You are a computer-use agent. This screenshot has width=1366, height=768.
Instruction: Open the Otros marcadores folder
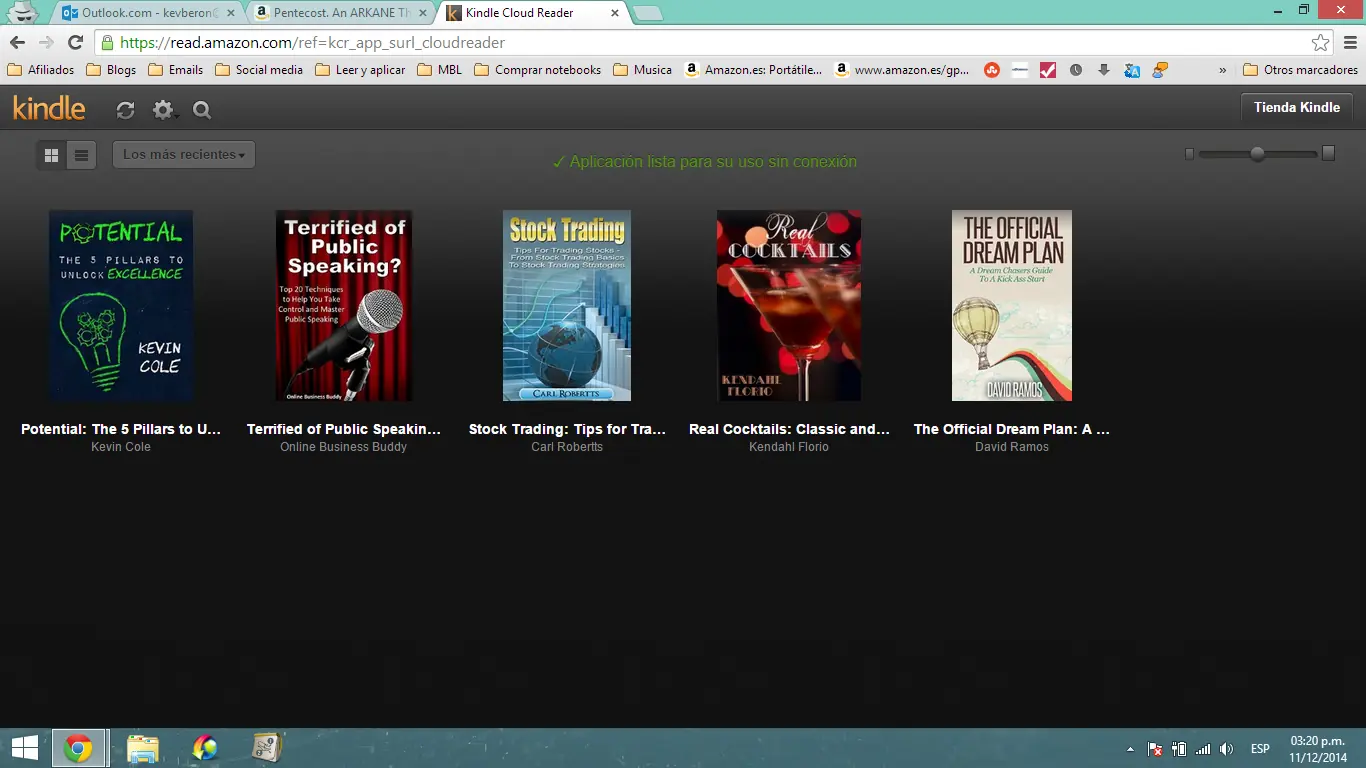(x=1300, y=70)
